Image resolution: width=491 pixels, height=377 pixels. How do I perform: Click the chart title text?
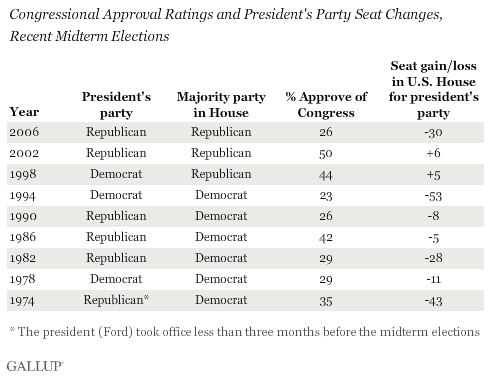[x=226, y=25]
